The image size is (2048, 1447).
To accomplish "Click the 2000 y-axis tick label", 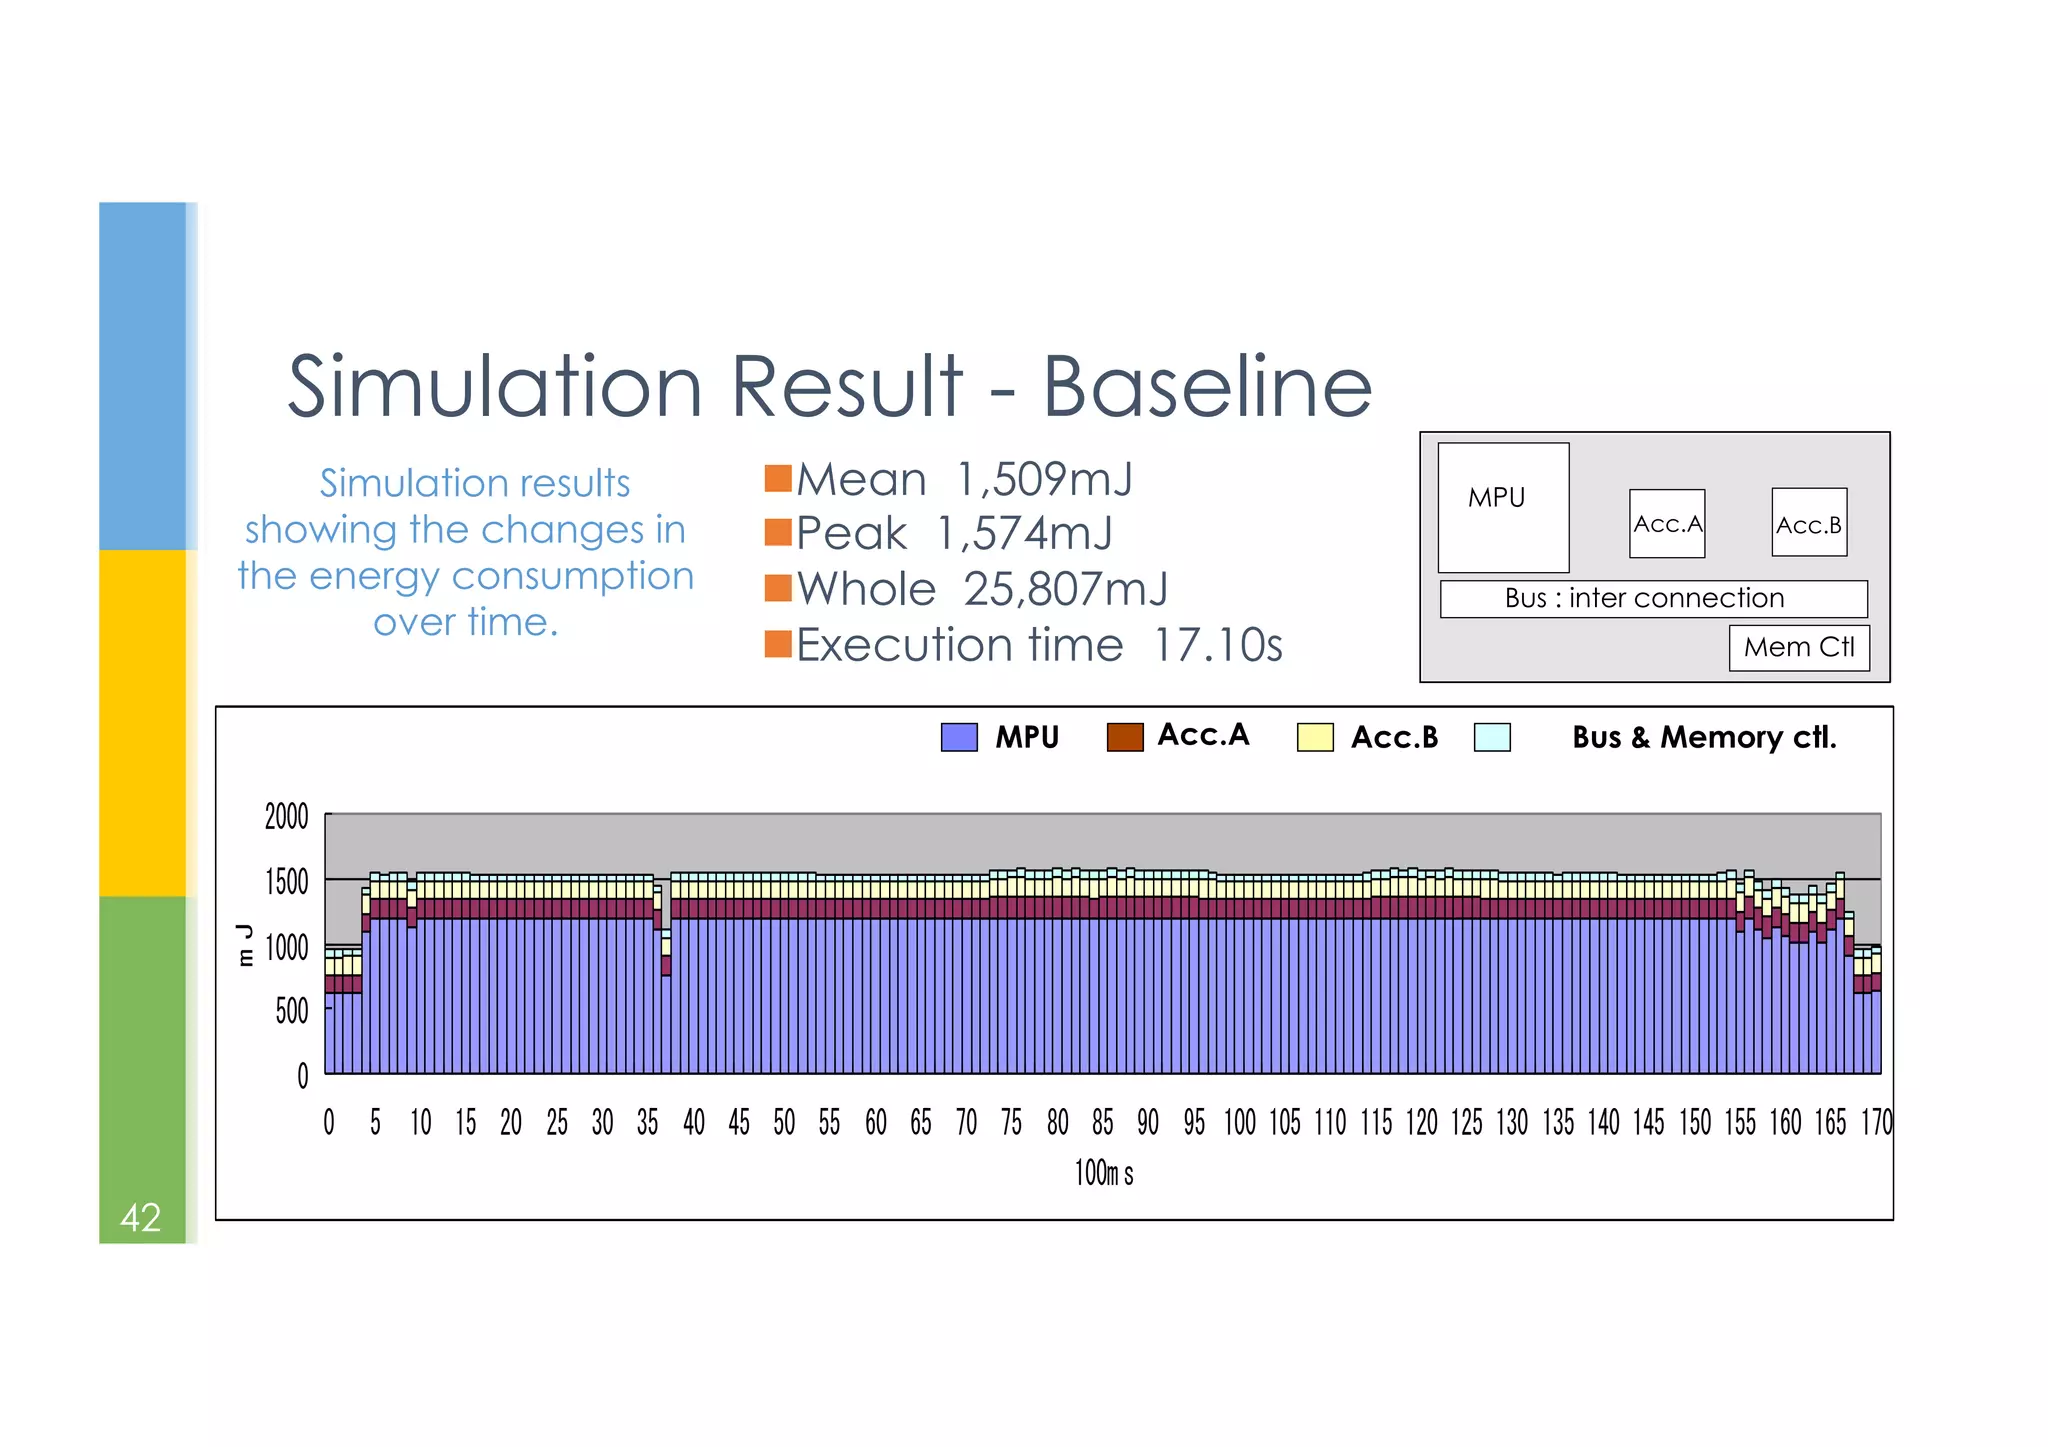I will point(286,817).
